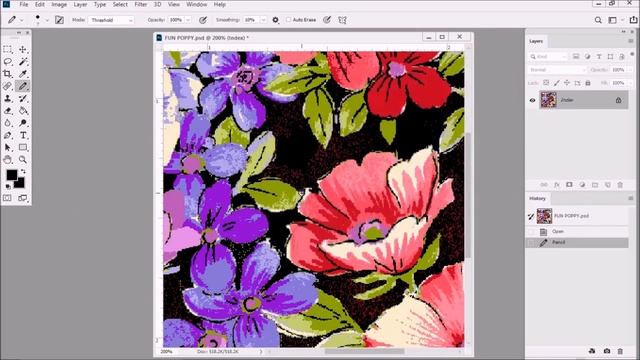
Task: Select the Rectangle shape tool
Action: coord(23,147)
